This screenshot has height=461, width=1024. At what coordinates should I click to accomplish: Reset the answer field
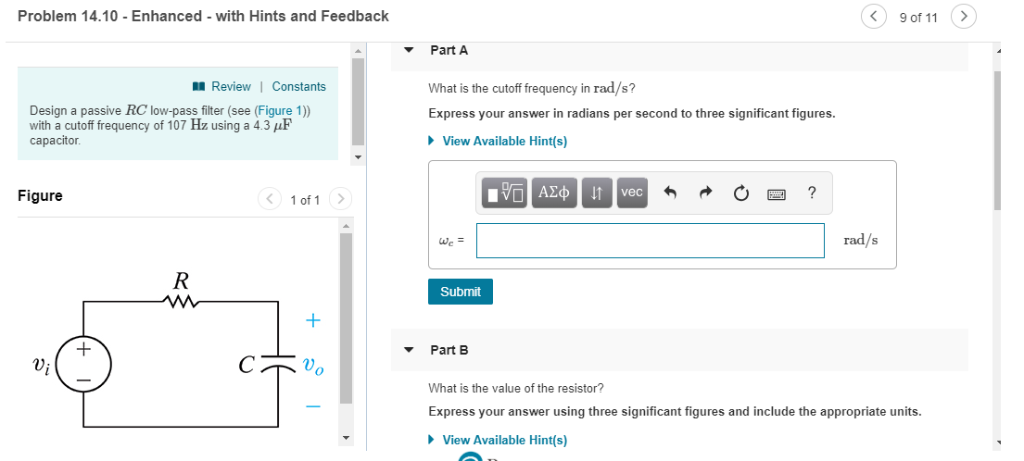click(x=741, y=193)
